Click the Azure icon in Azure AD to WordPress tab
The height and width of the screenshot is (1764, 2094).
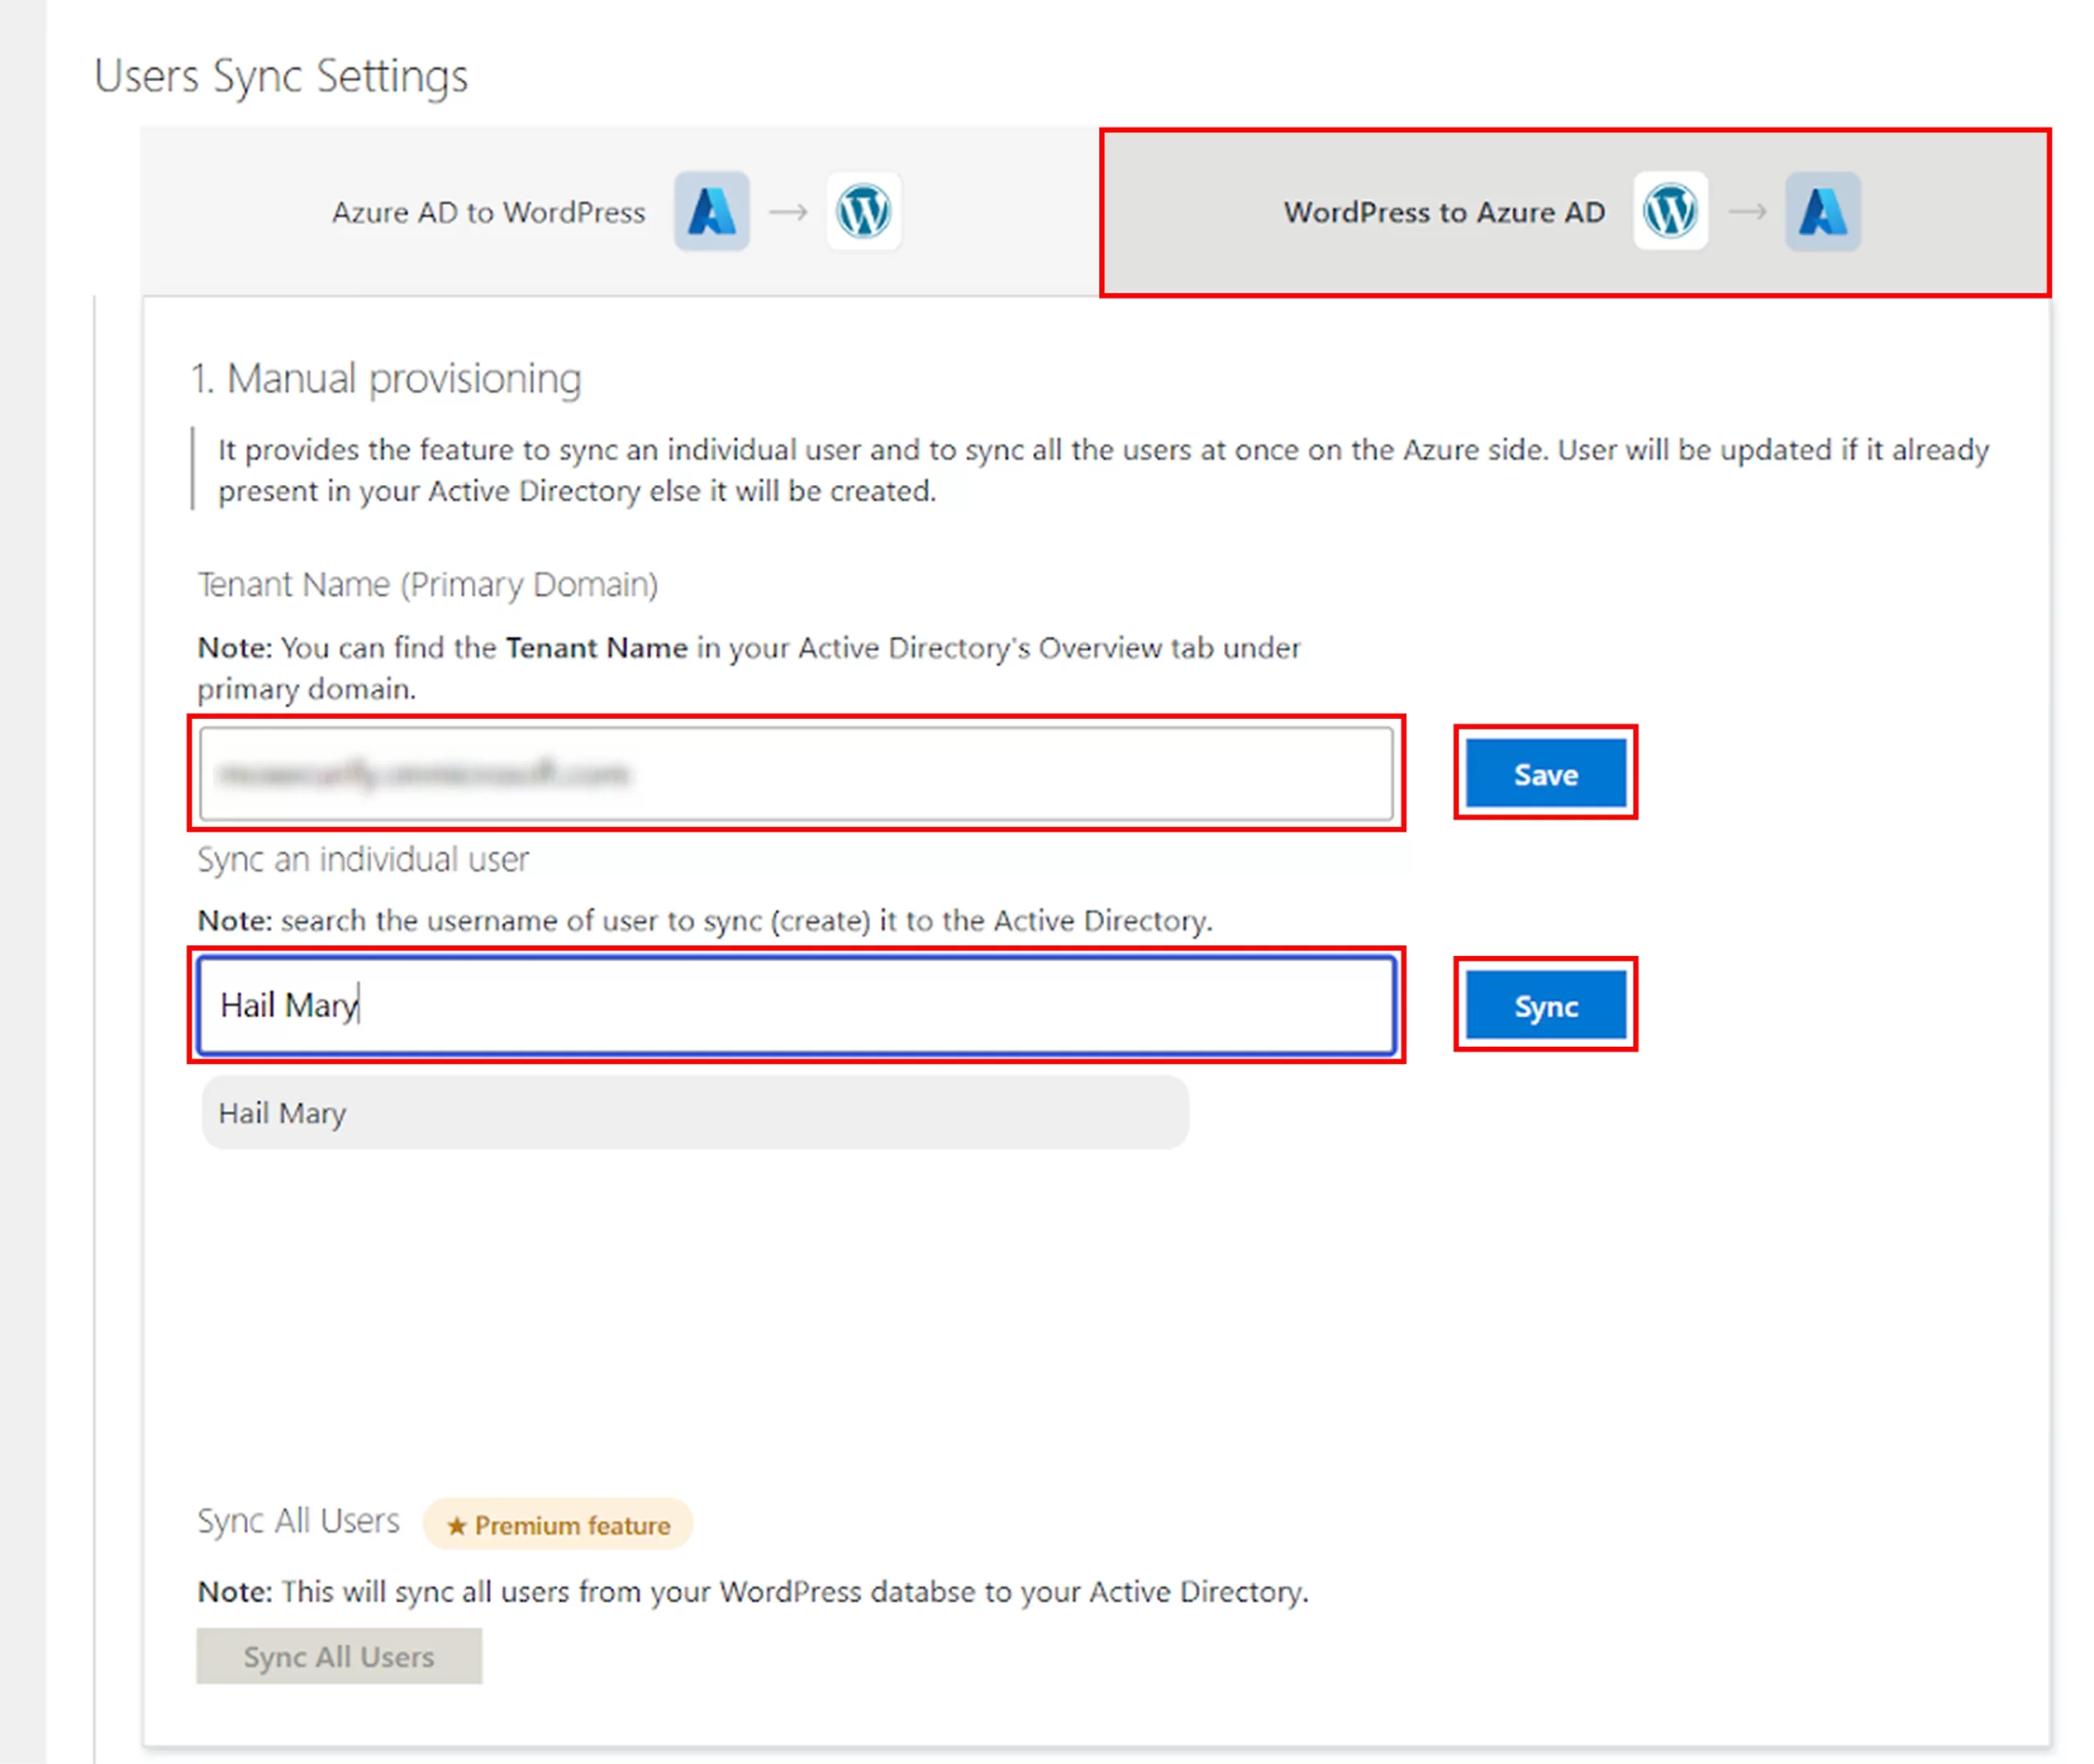coord(711,211)
